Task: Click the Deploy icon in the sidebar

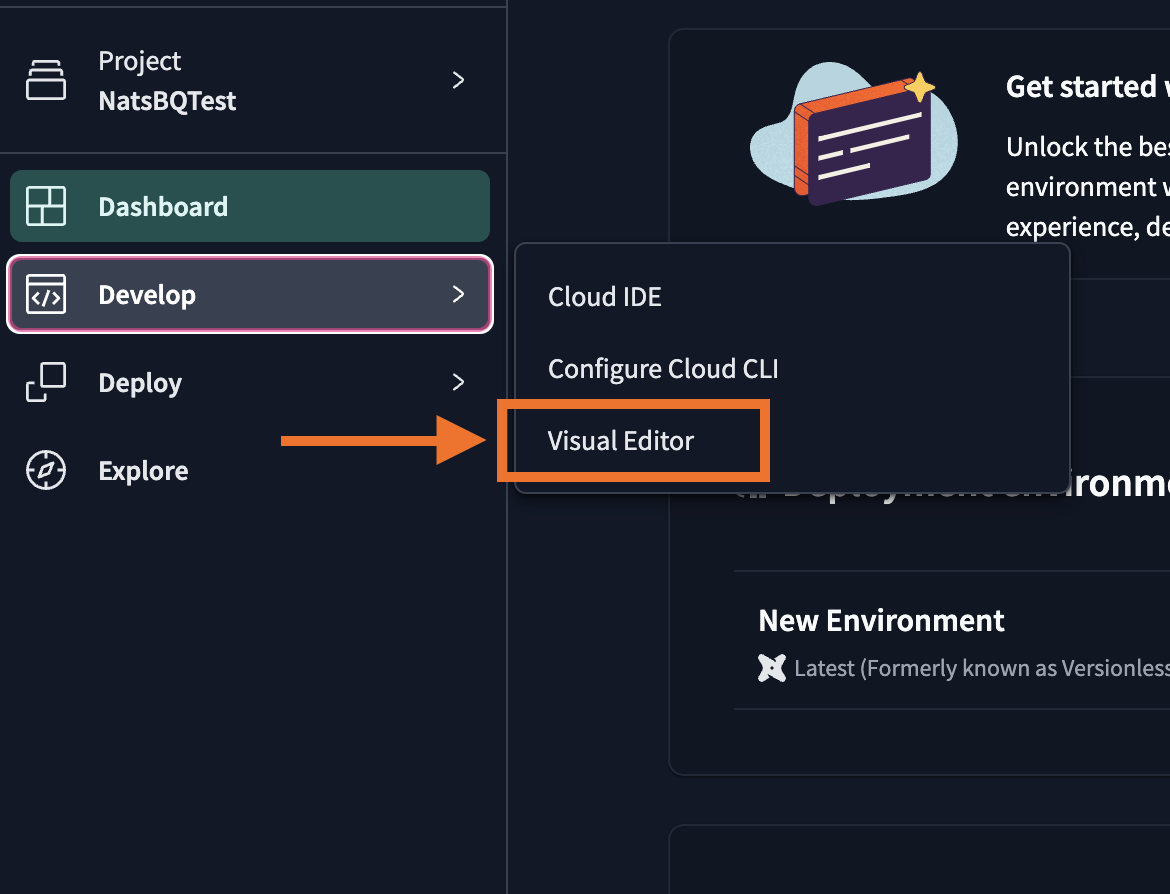Action: pos(47,382)
